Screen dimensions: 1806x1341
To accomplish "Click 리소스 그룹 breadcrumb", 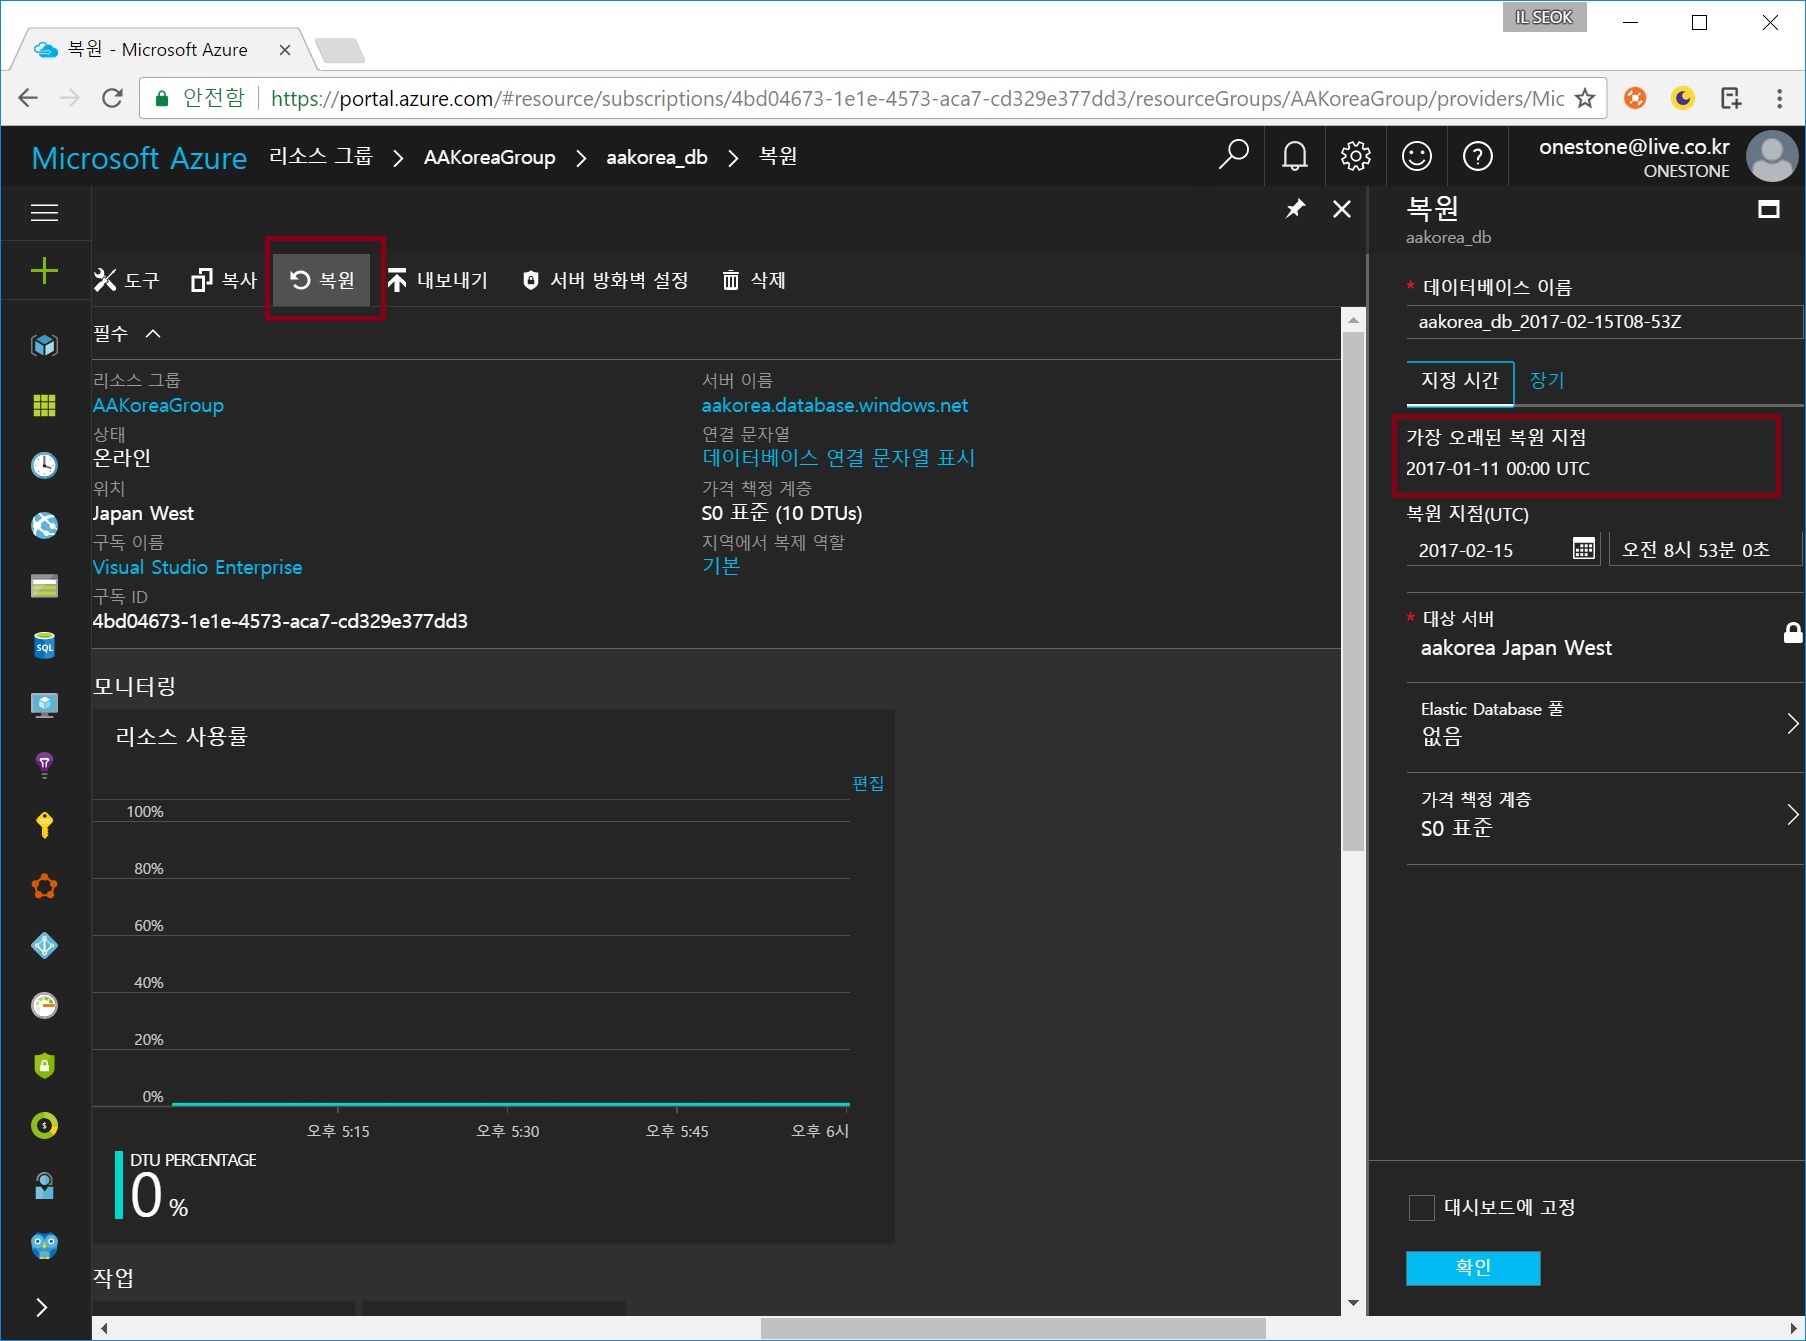I will click(320, 156).
